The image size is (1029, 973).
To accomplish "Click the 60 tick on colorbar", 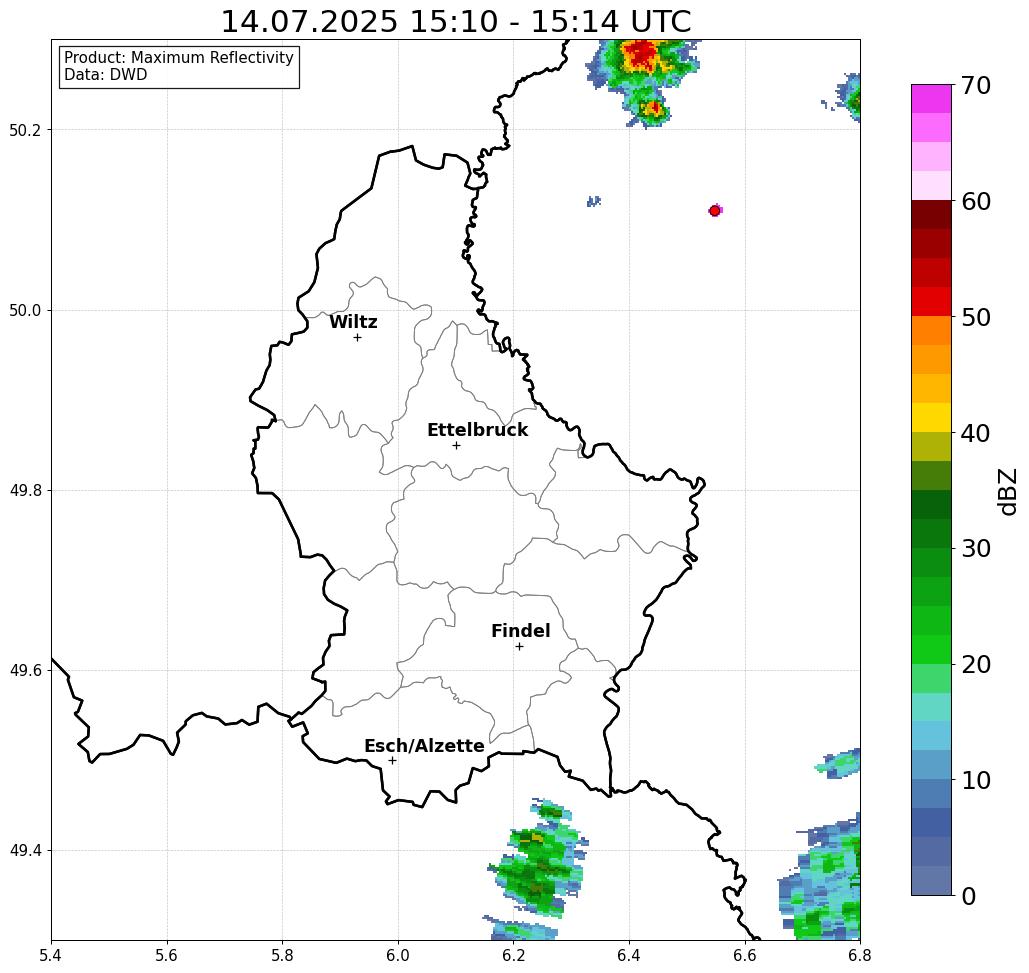I will (976, 201).
